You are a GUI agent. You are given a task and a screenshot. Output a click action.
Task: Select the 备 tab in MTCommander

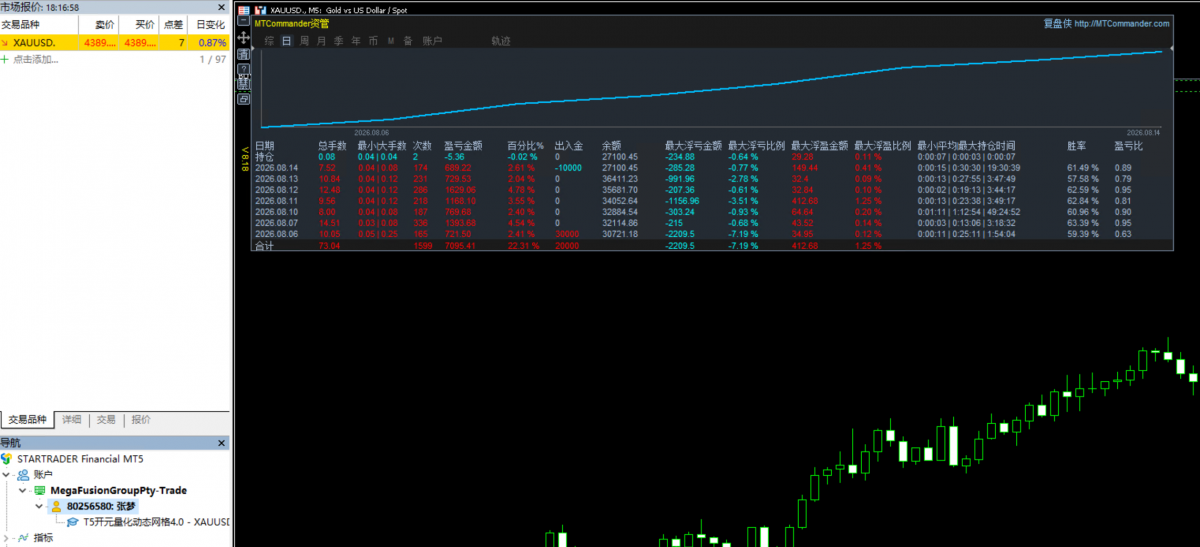pyautogui.click(x=408, y=41)
